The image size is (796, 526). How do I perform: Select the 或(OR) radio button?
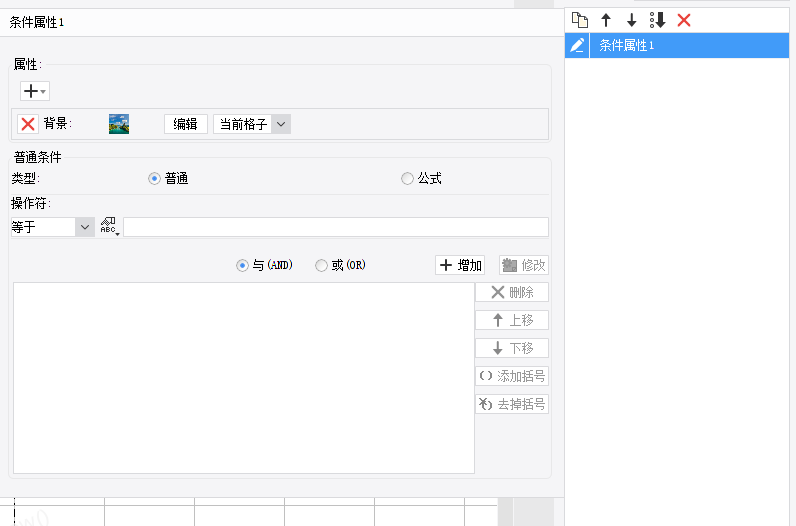321,265
